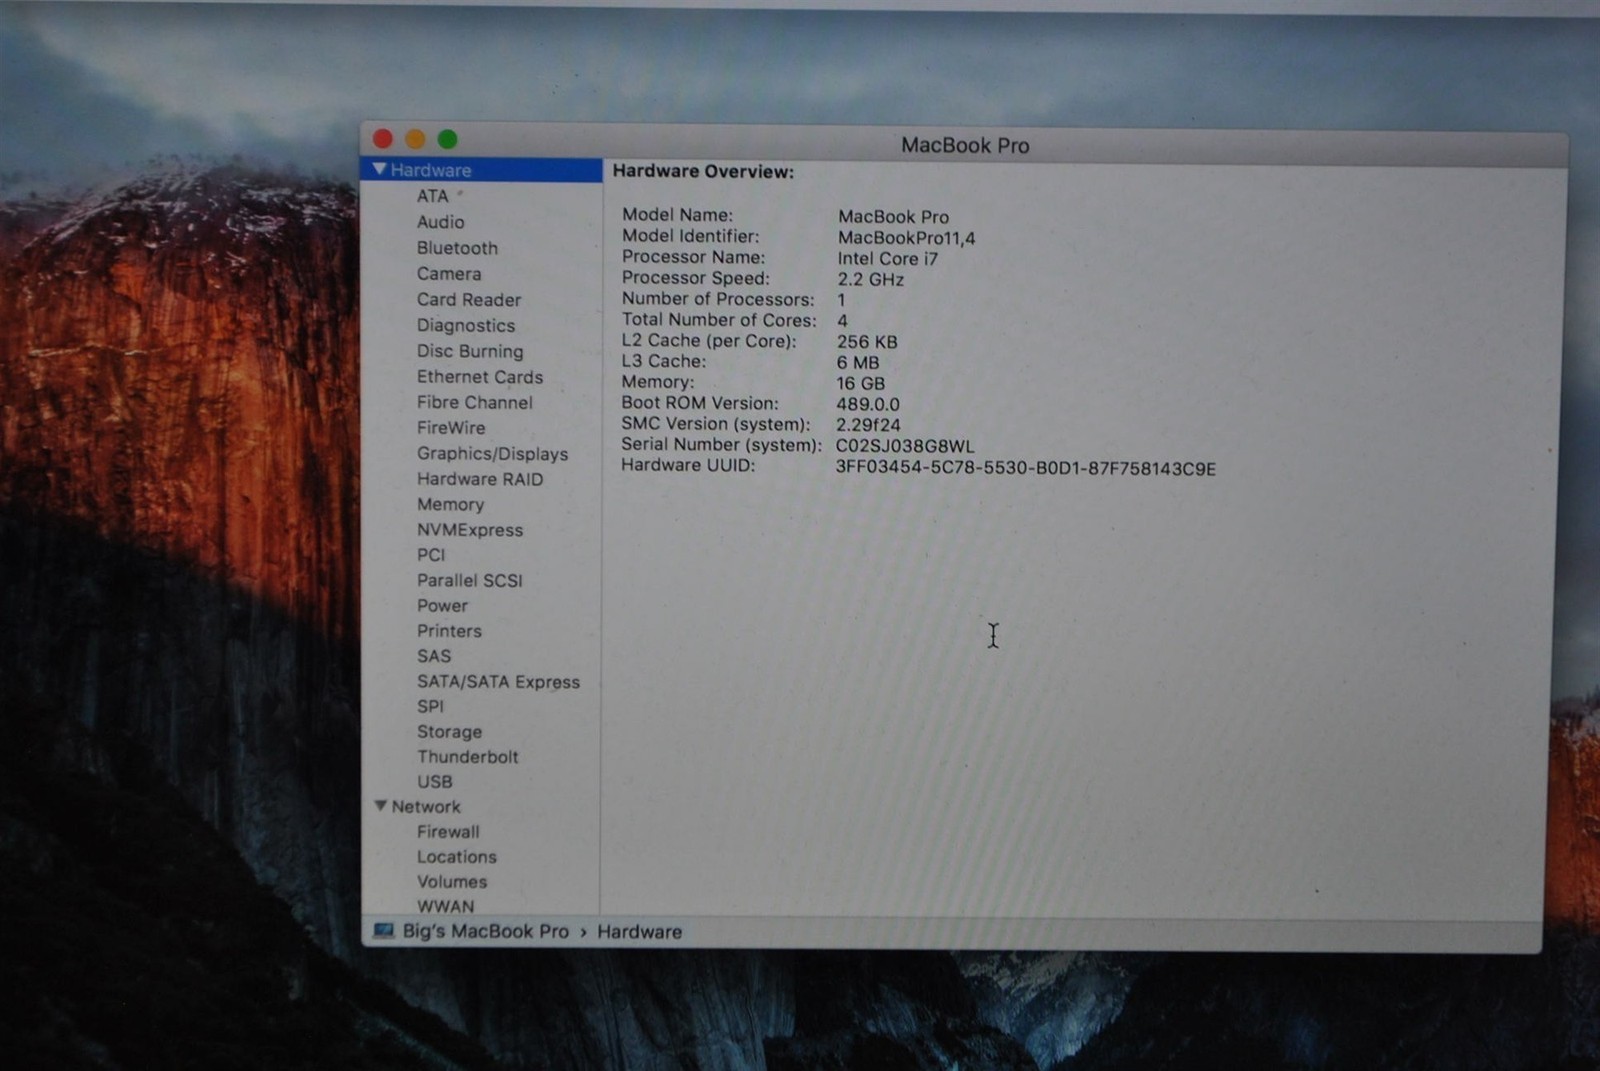Minimize the window with yellow button
Image resolution: width=1600 pixels, height=1071 pixels.
[415, 139]
